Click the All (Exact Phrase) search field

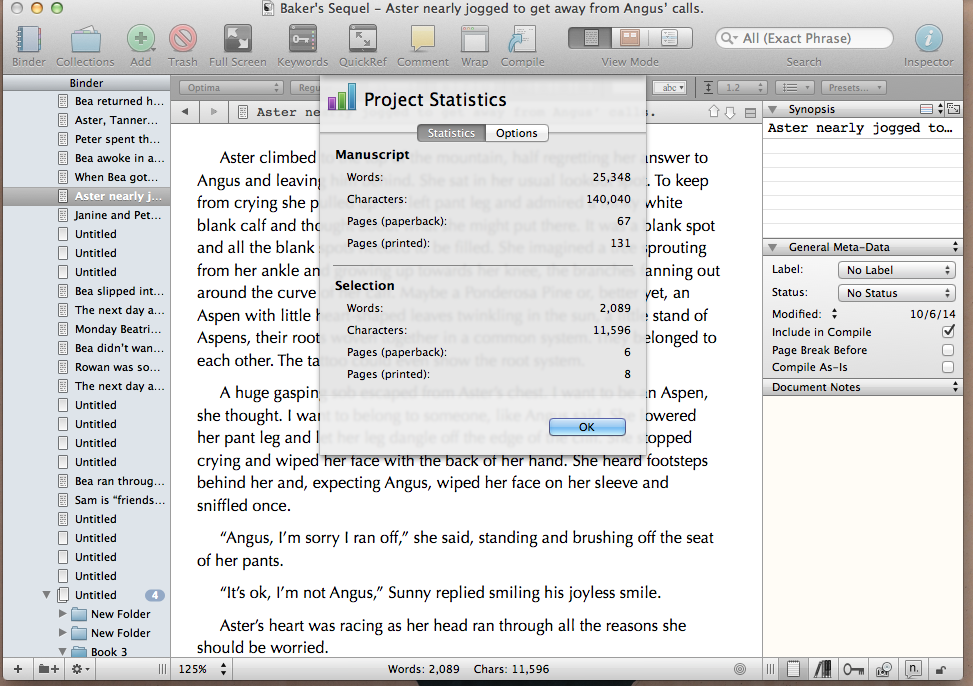804,38
